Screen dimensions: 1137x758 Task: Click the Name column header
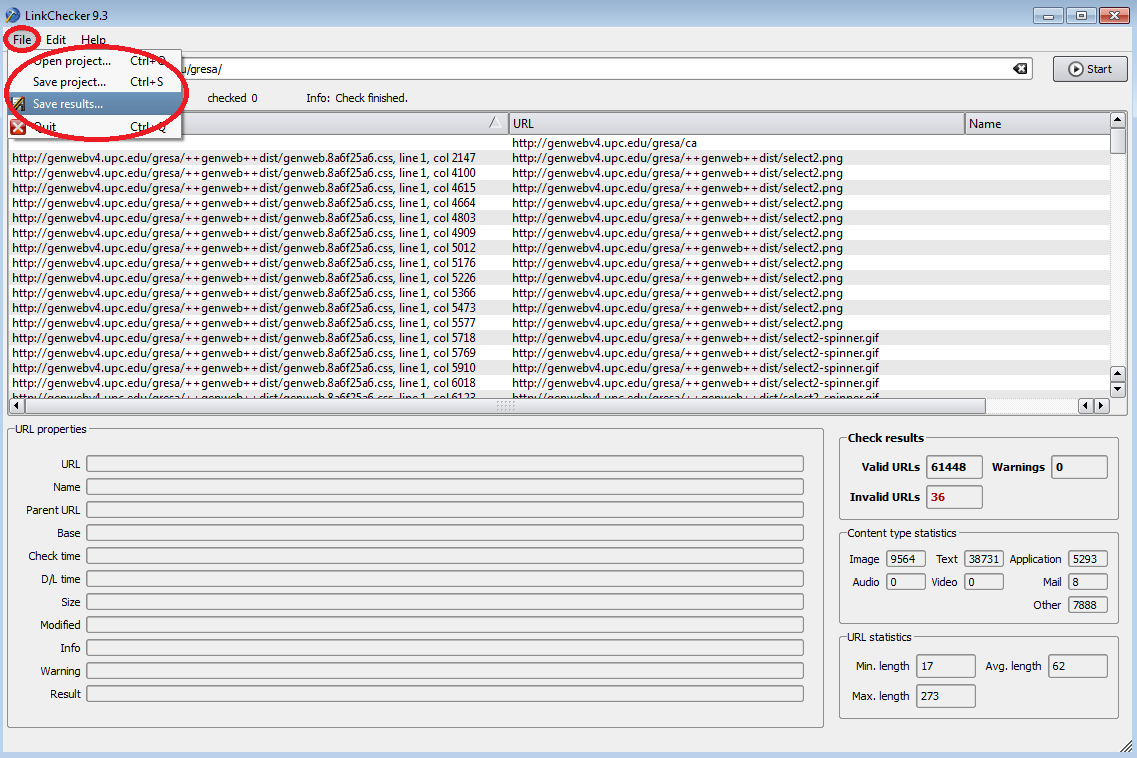tap(1036, 124)
